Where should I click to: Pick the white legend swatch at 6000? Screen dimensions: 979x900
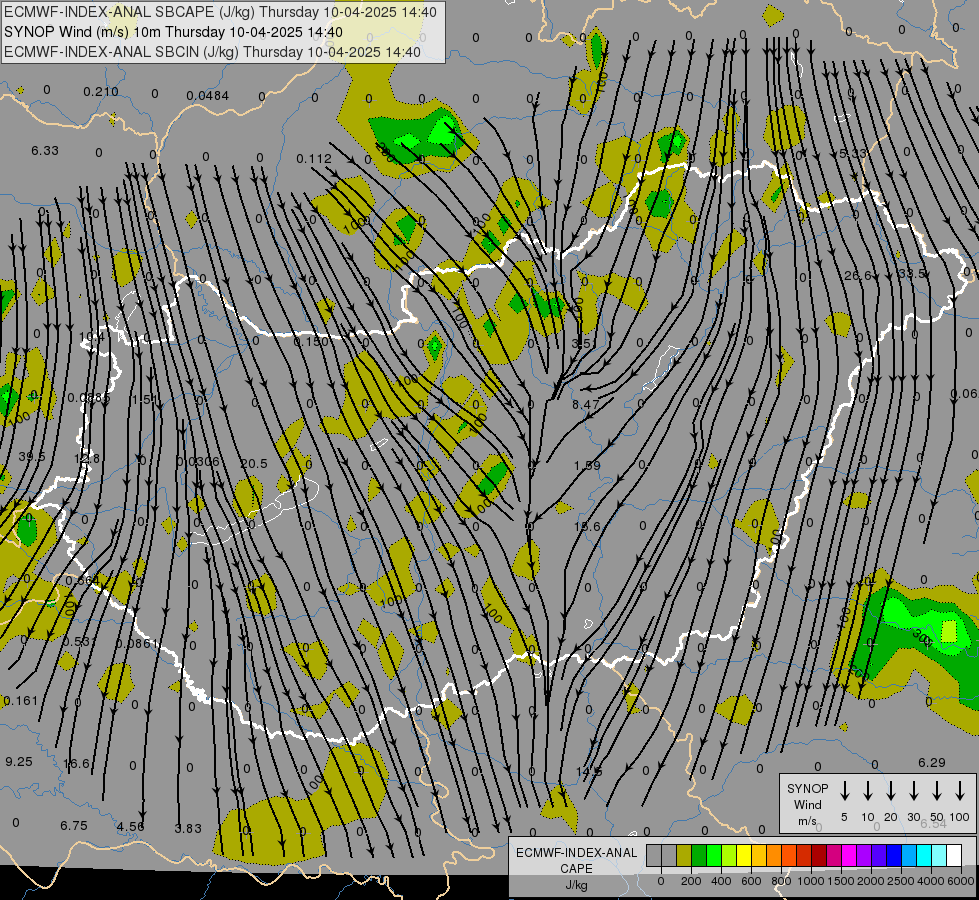(x=953, y=856)
